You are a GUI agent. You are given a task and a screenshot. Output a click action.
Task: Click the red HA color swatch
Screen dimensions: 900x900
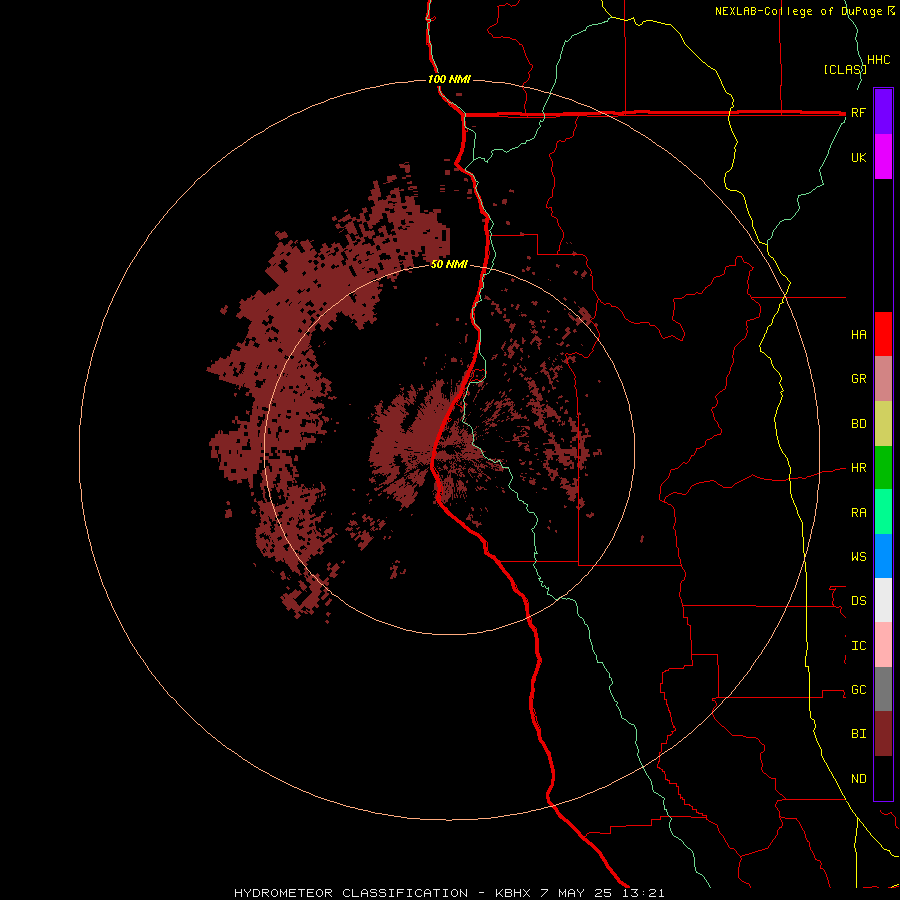click(x=883, y=334)
